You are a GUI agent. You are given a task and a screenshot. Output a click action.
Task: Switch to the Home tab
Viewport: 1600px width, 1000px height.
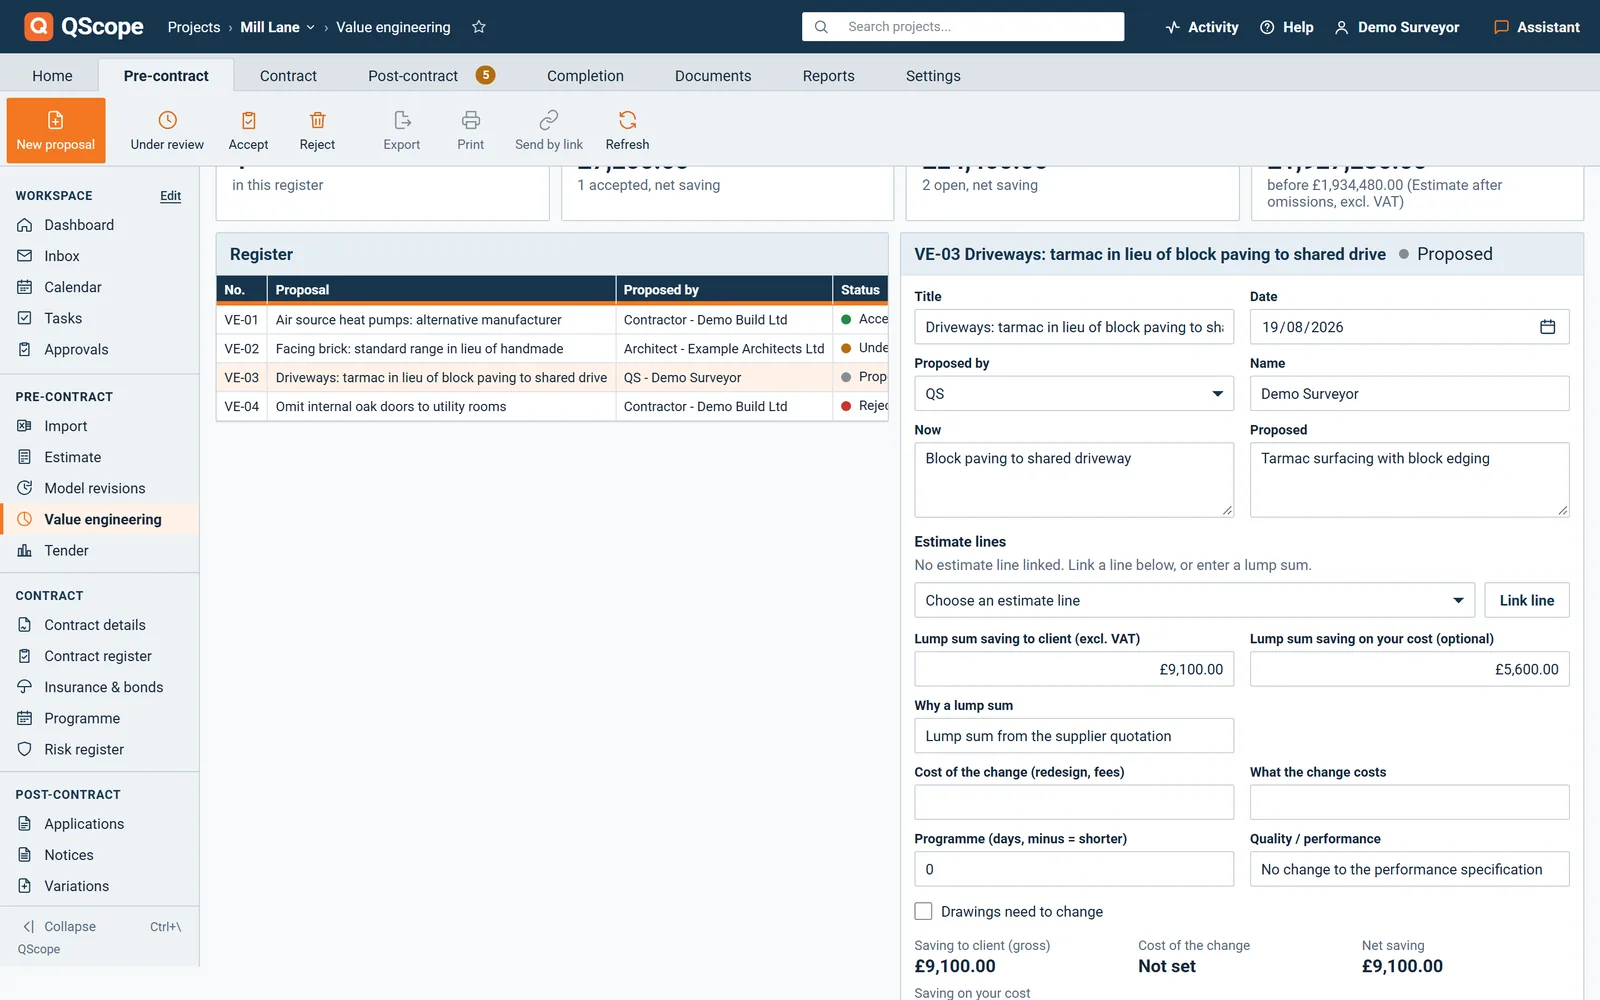[x=52, y=76]
